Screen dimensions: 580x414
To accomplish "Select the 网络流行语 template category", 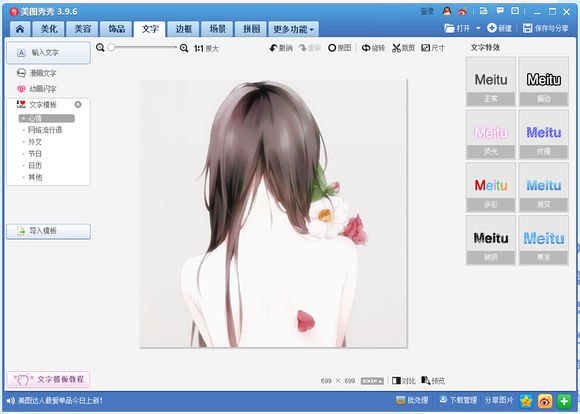I will tap(45, 130).
